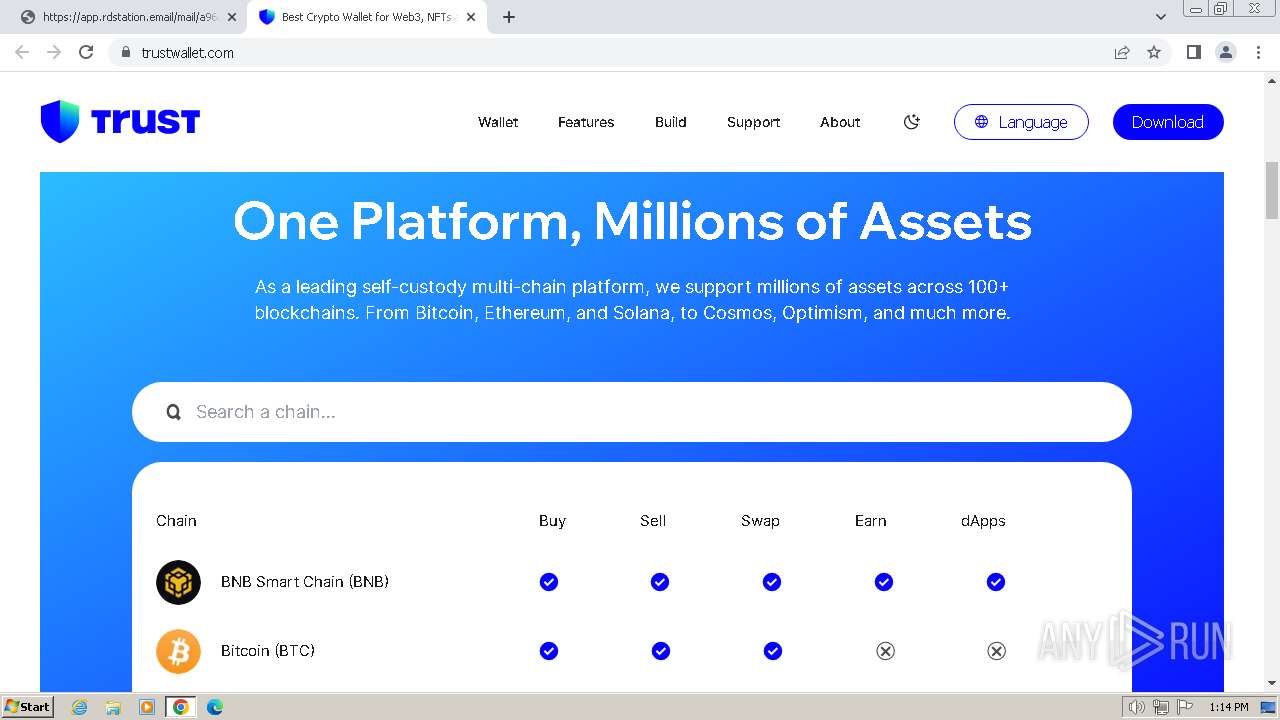This screenshot has width=1280, height=720.
Task: Close the rdstation email tab
Action: (x=233, y=17)
